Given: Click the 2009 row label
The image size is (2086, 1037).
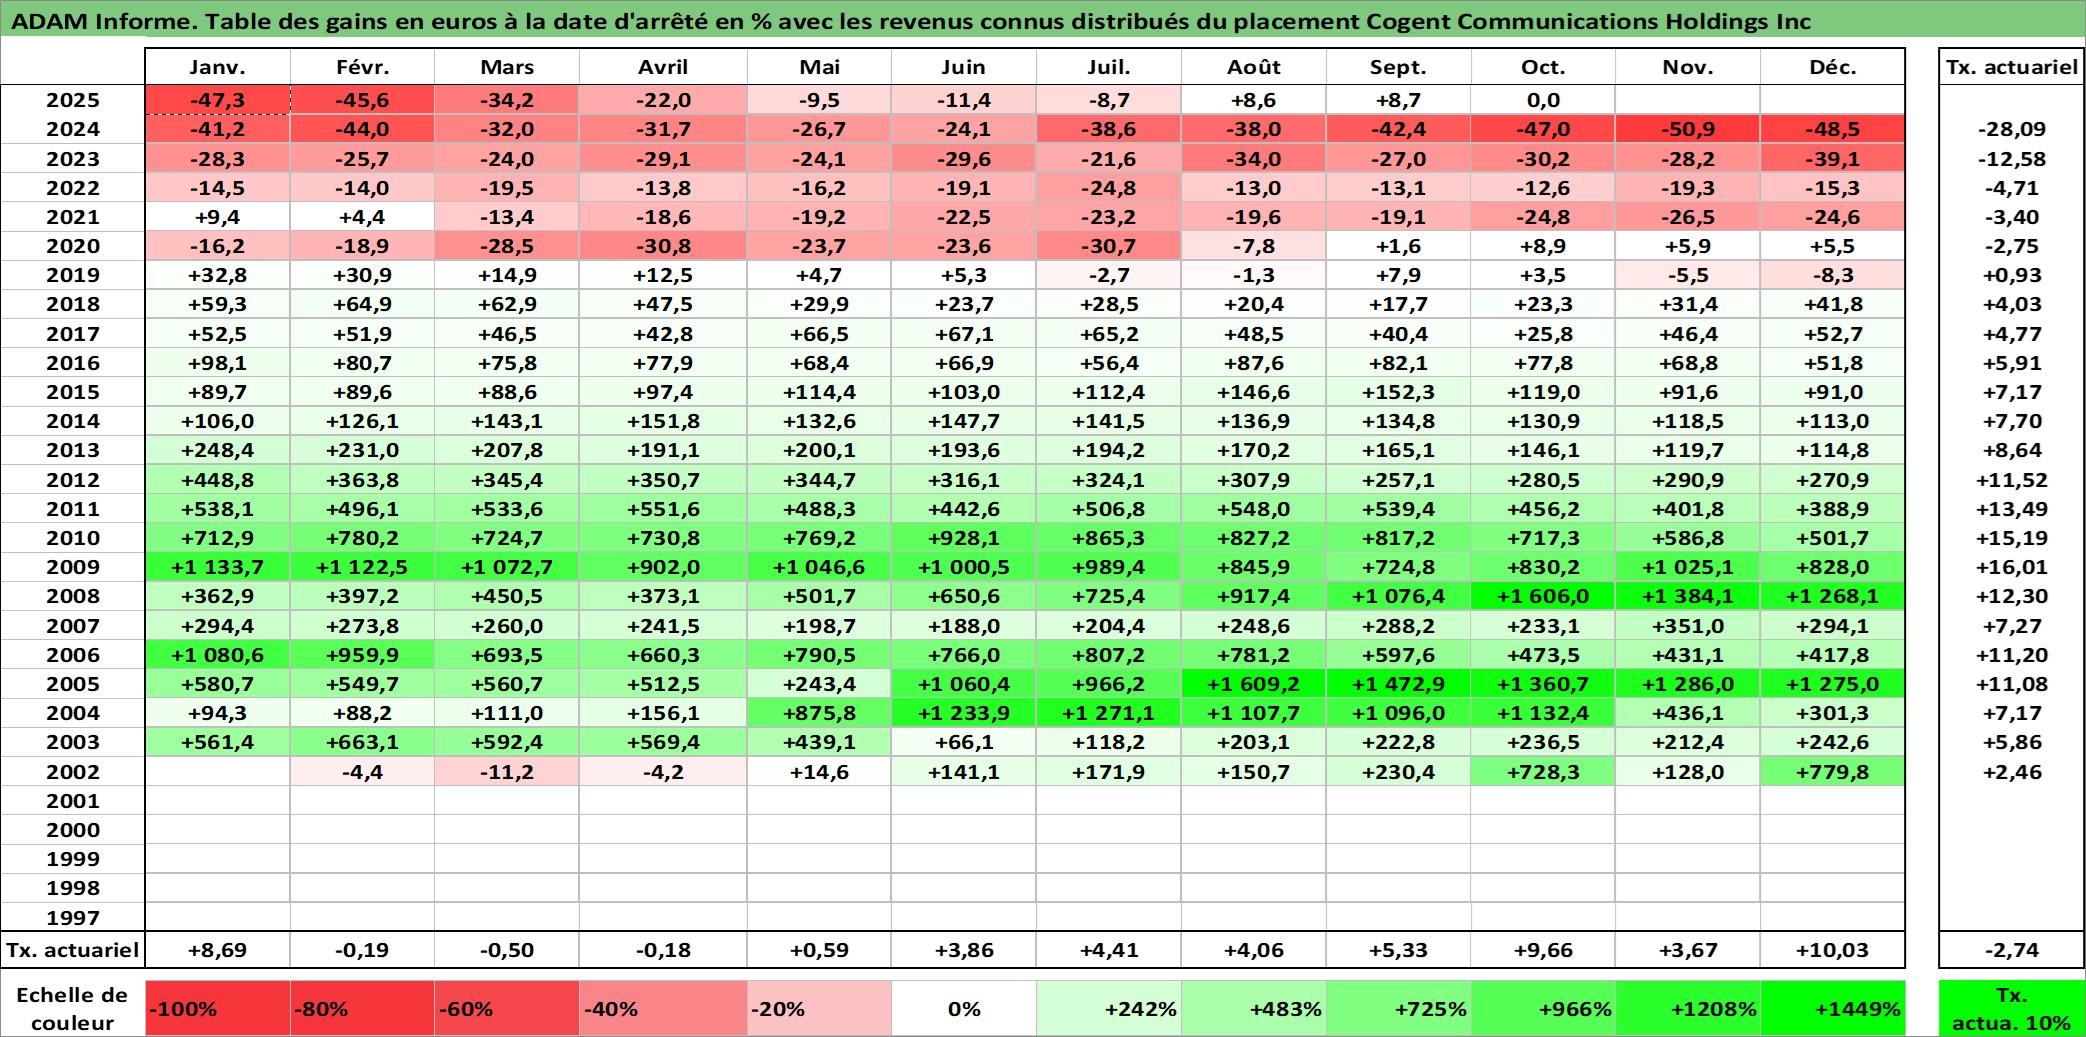Looking at the screenshot, I should [x=73, y=567].
